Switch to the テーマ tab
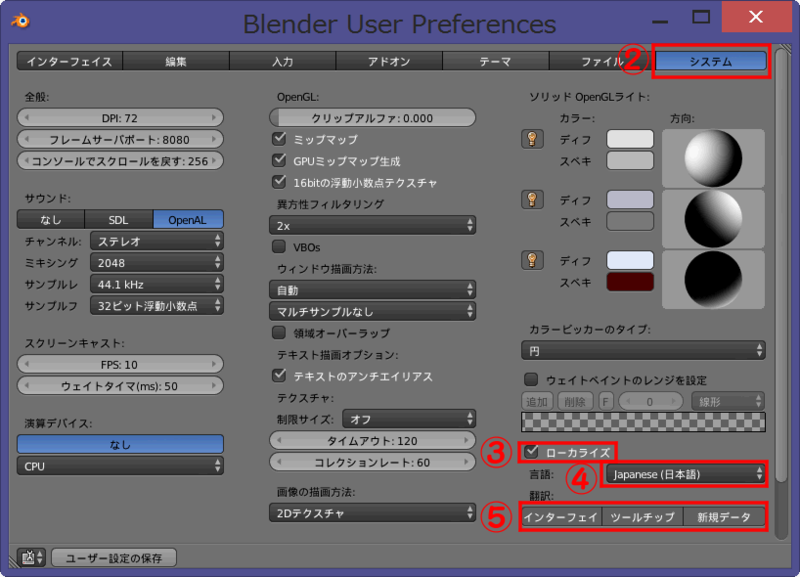800x577 pixels. click(496, 61)
